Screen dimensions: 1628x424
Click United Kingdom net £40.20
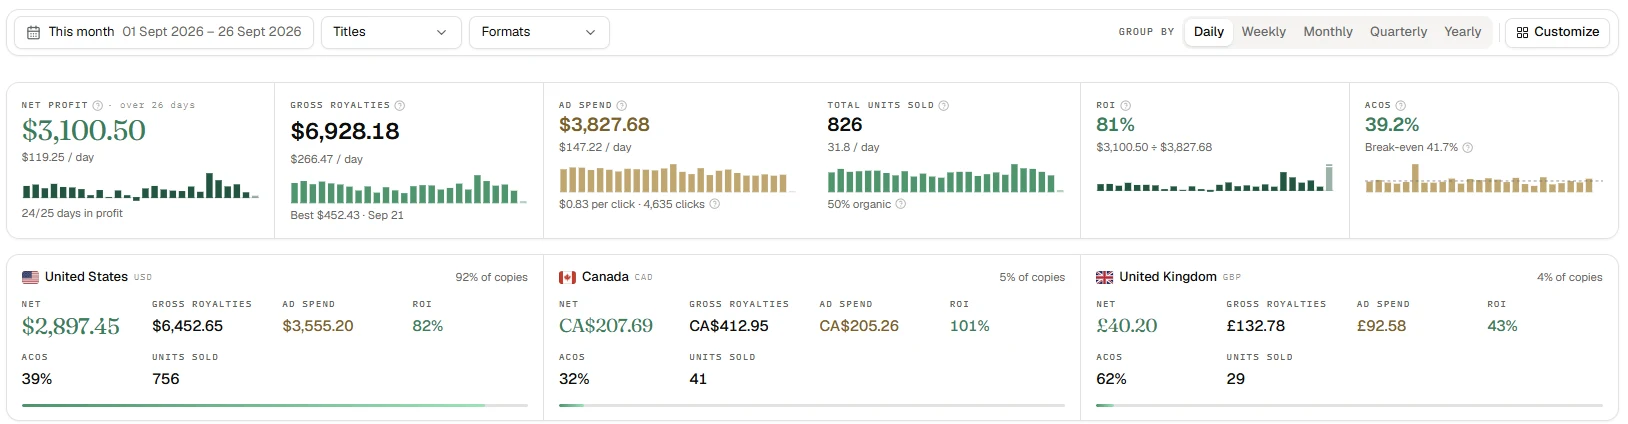click(1127, 326)
